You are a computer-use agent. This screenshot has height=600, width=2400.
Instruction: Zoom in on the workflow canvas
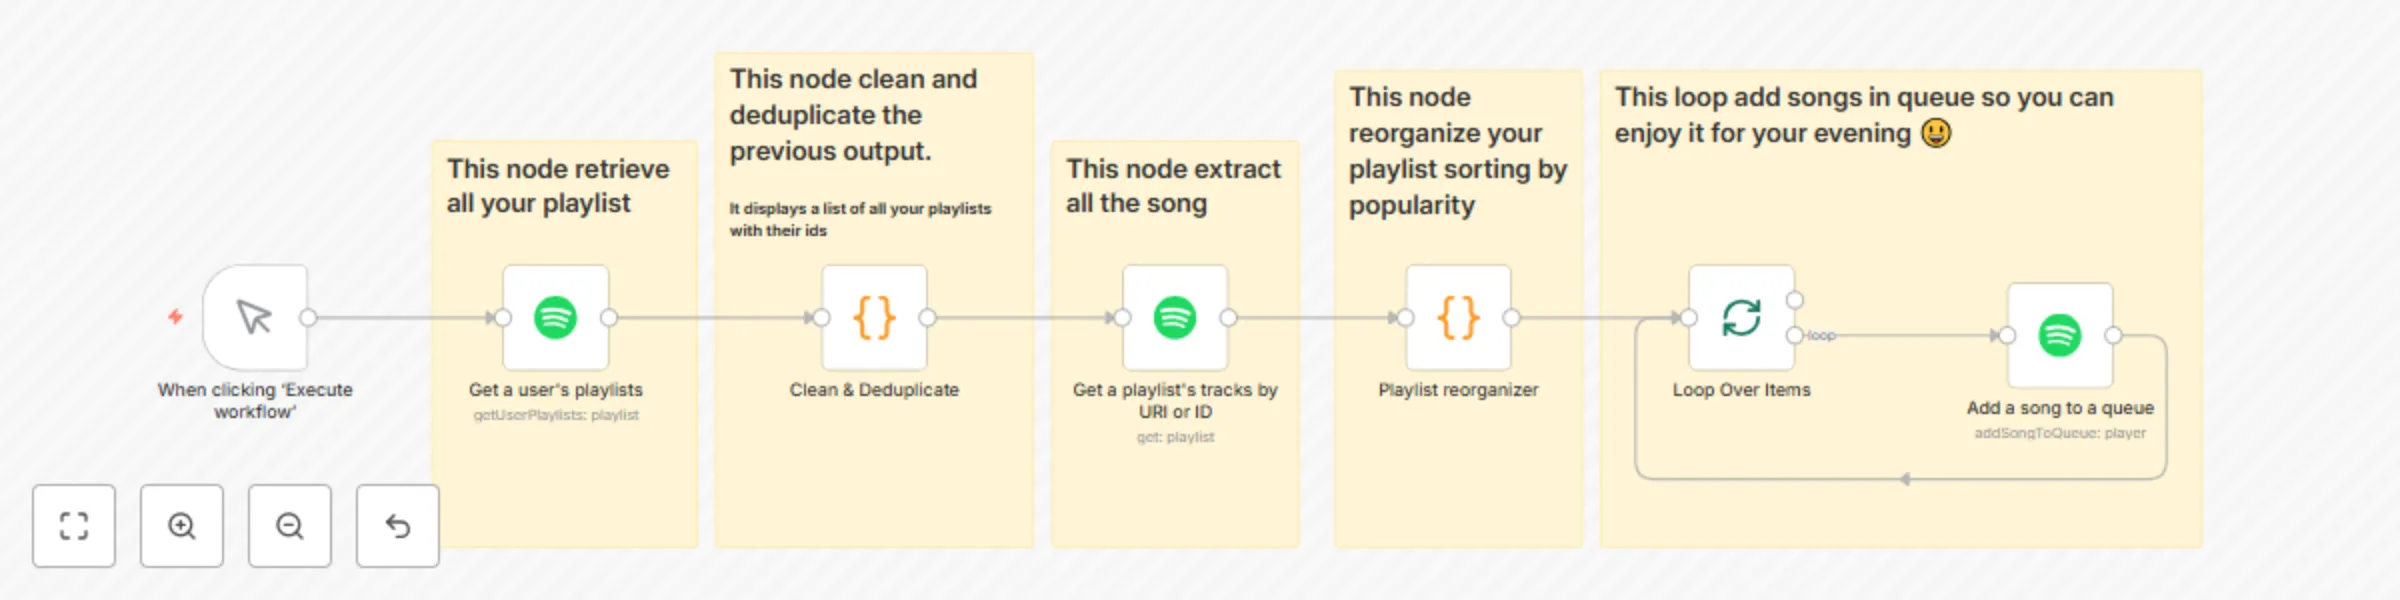[x=182, y=525]
